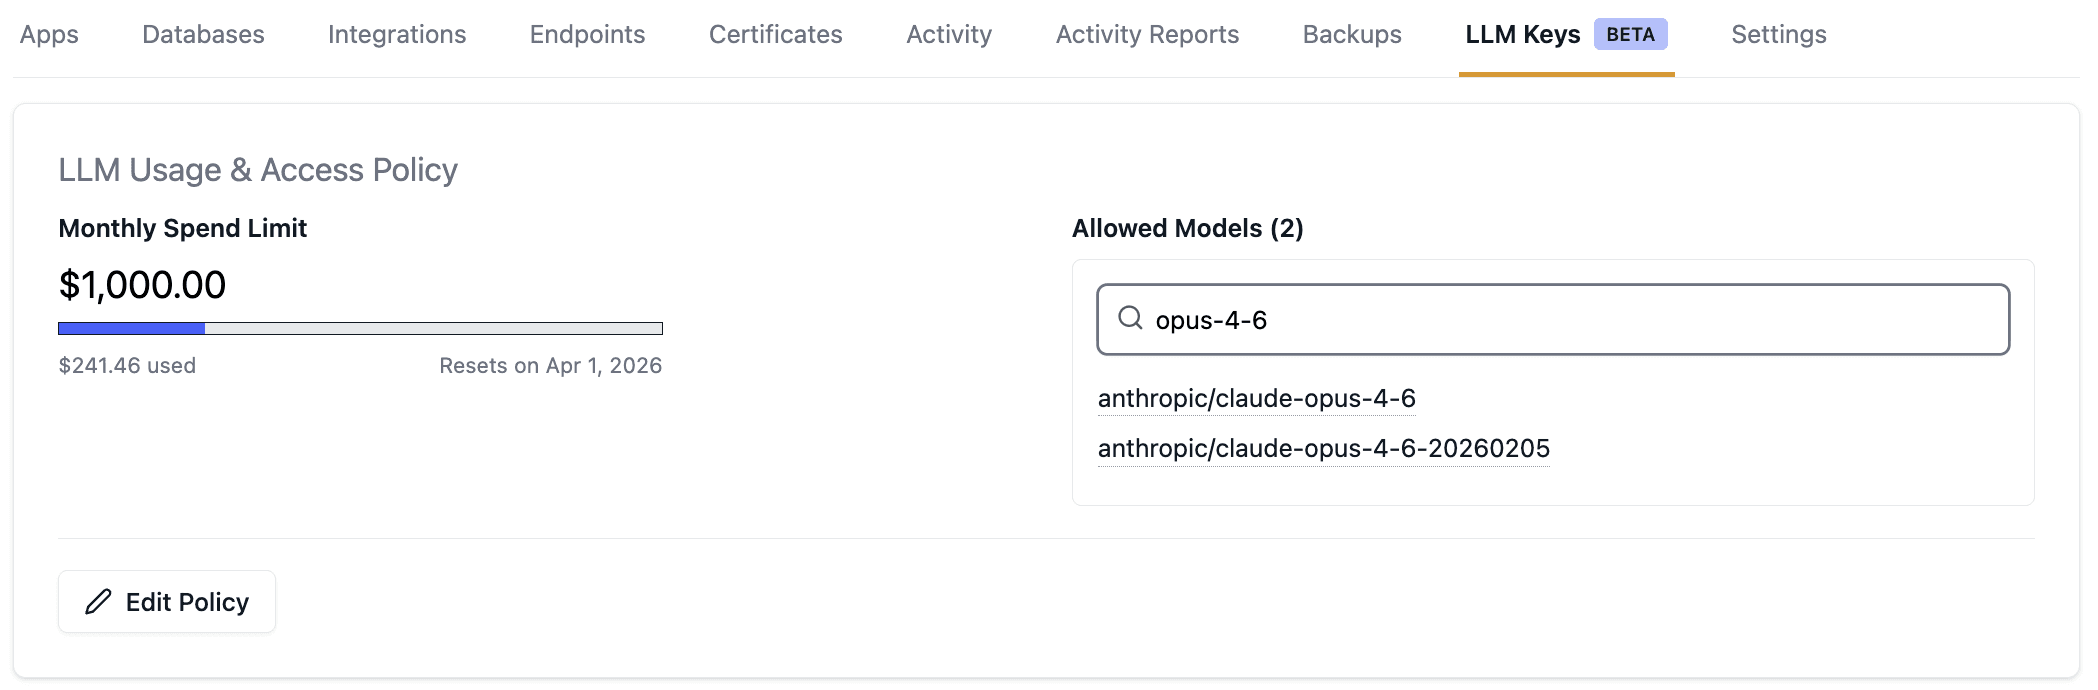Open the Certificates tab
This screenshot has height=690, width=2098.
(x=775, y=34)
